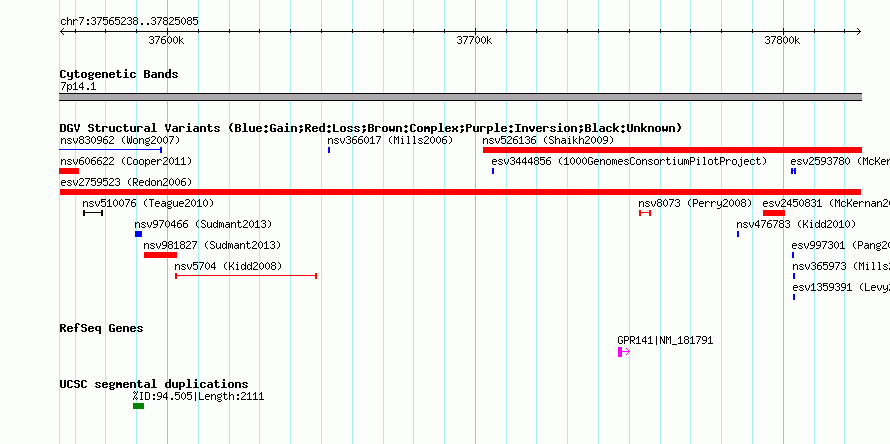The image size is (890, 444).
Task: Open the nsv476783 (Kidd2010) label
Action: pos(796,225)
